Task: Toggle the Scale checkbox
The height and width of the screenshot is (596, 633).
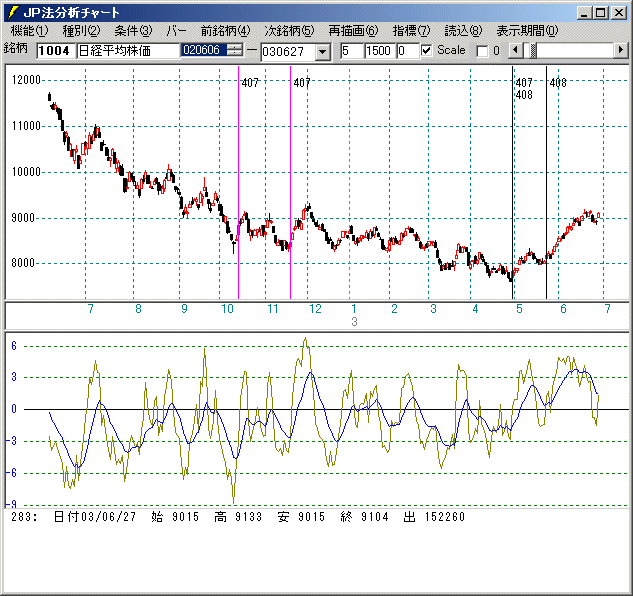Action: [428, 50]
